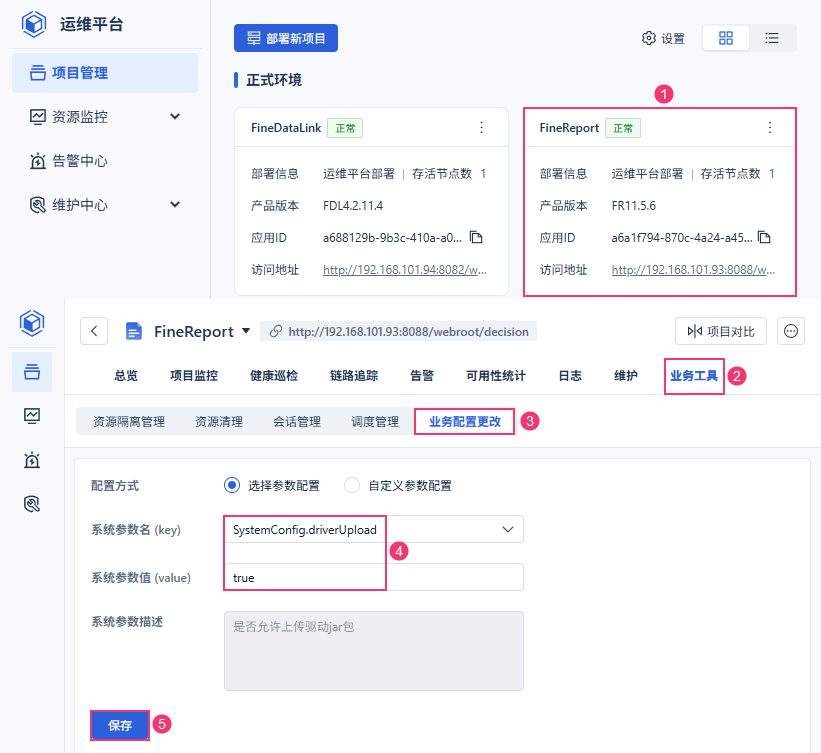Click the collapsed sidebar logo icon
Screen dimensions: 821x753
pos(32,323)
